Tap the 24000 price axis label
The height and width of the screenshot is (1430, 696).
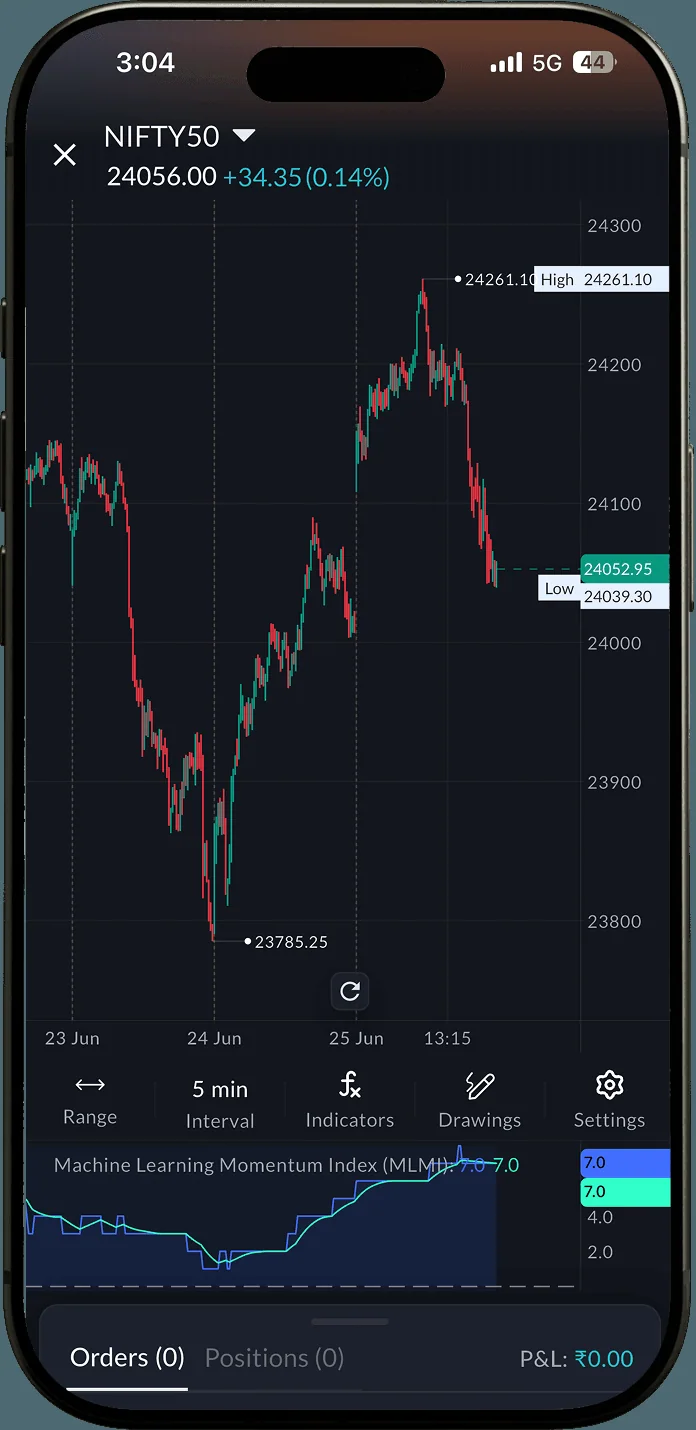tap(614, 643)
